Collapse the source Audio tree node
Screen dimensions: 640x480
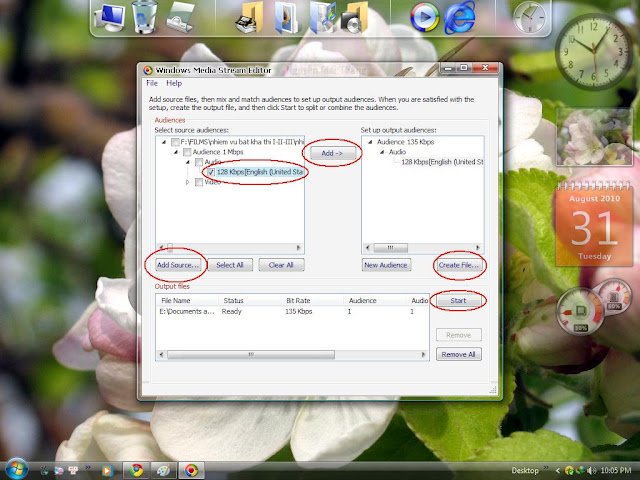click(x=188, y=162)
